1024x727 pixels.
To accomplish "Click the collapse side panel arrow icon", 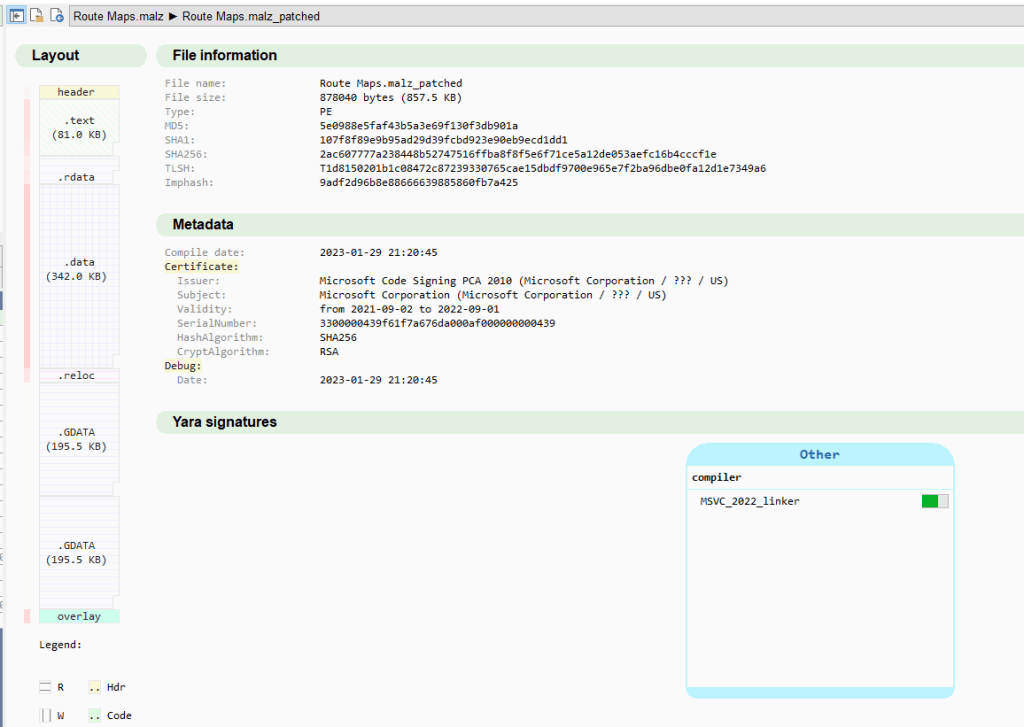I will click(x=17, y=16).
